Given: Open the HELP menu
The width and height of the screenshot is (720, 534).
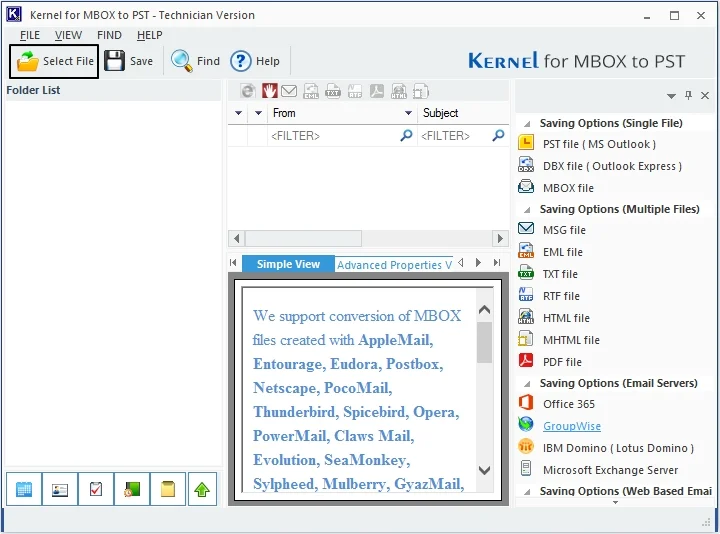Looking at the screenshot, I should pyautogui.click(x=150, y=35).
